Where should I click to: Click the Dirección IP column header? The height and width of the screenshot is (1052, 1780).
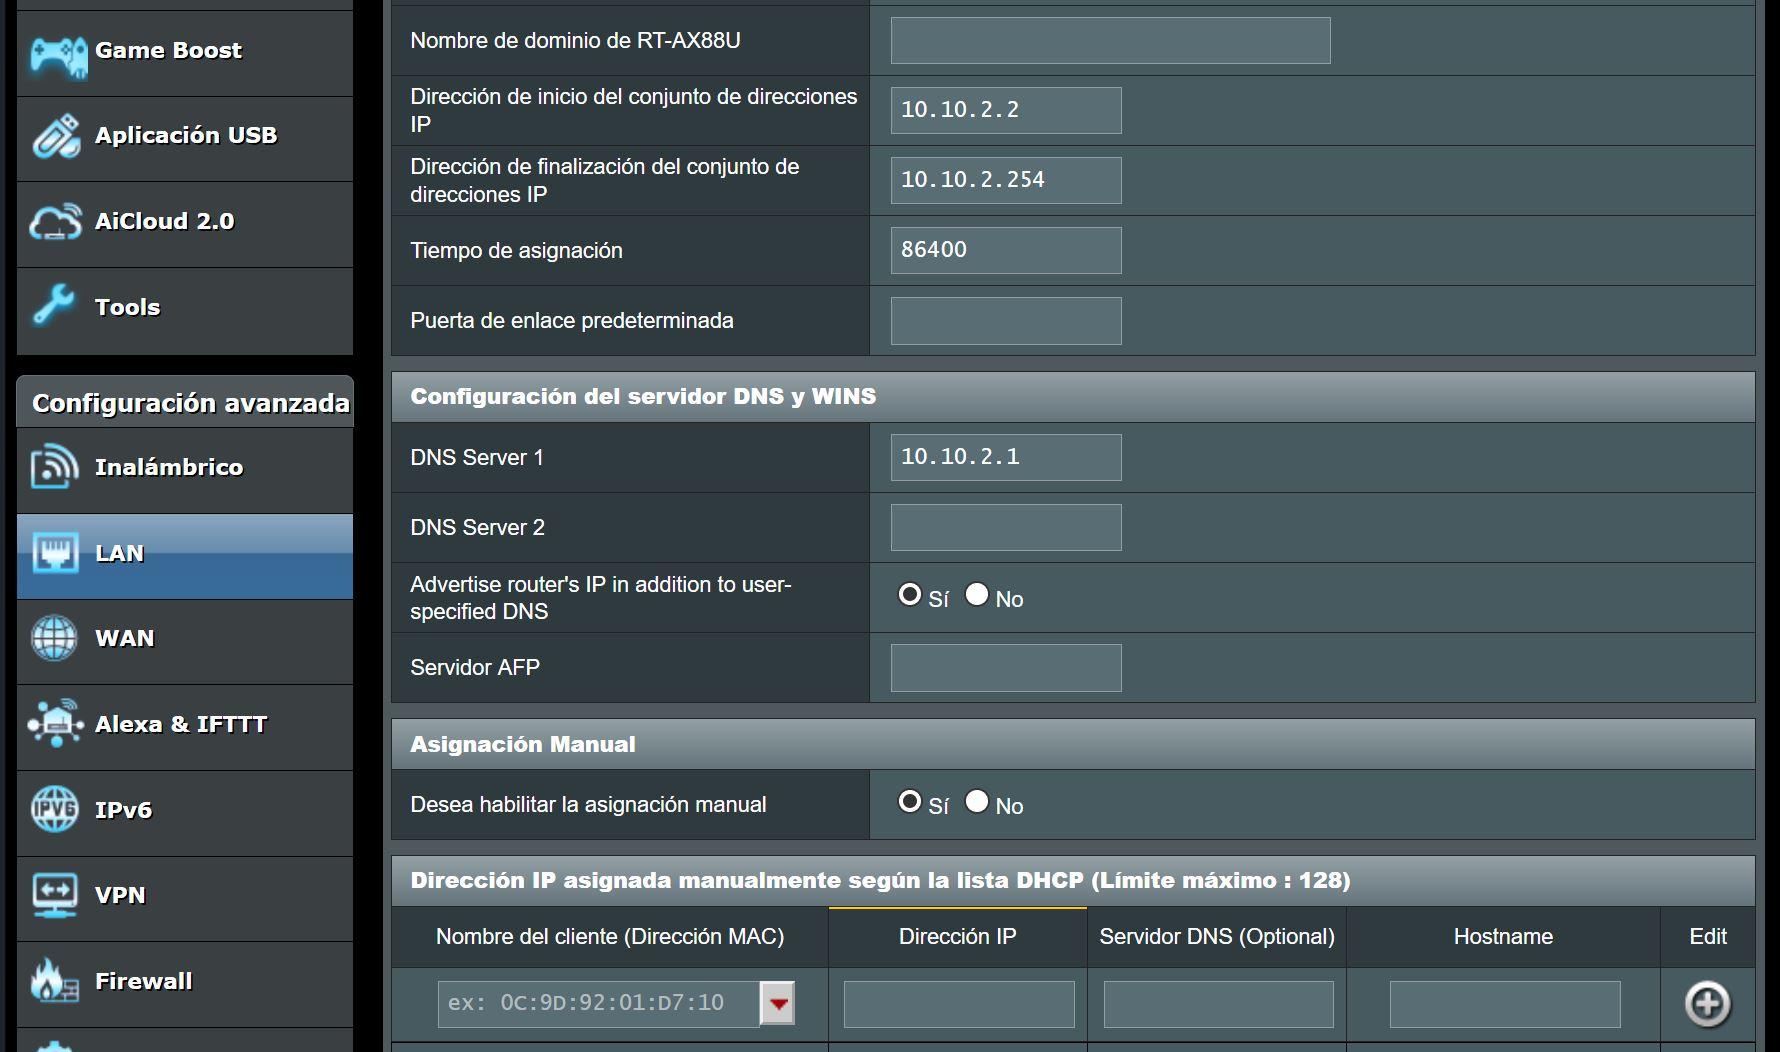pyautogui.click(x=958, y=937)
